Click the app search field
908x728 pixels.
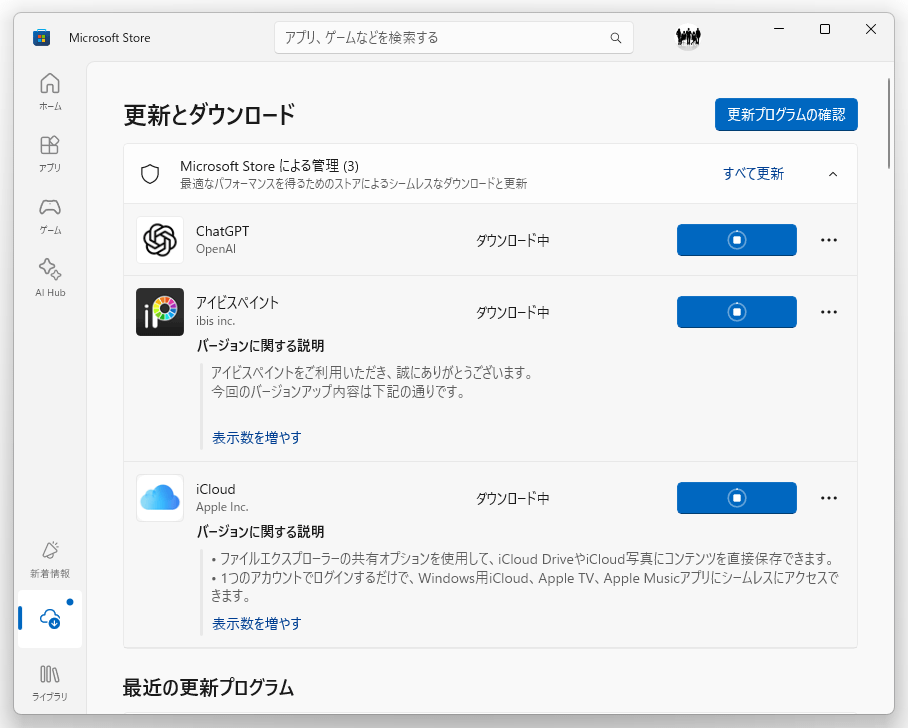pos(440,38)
